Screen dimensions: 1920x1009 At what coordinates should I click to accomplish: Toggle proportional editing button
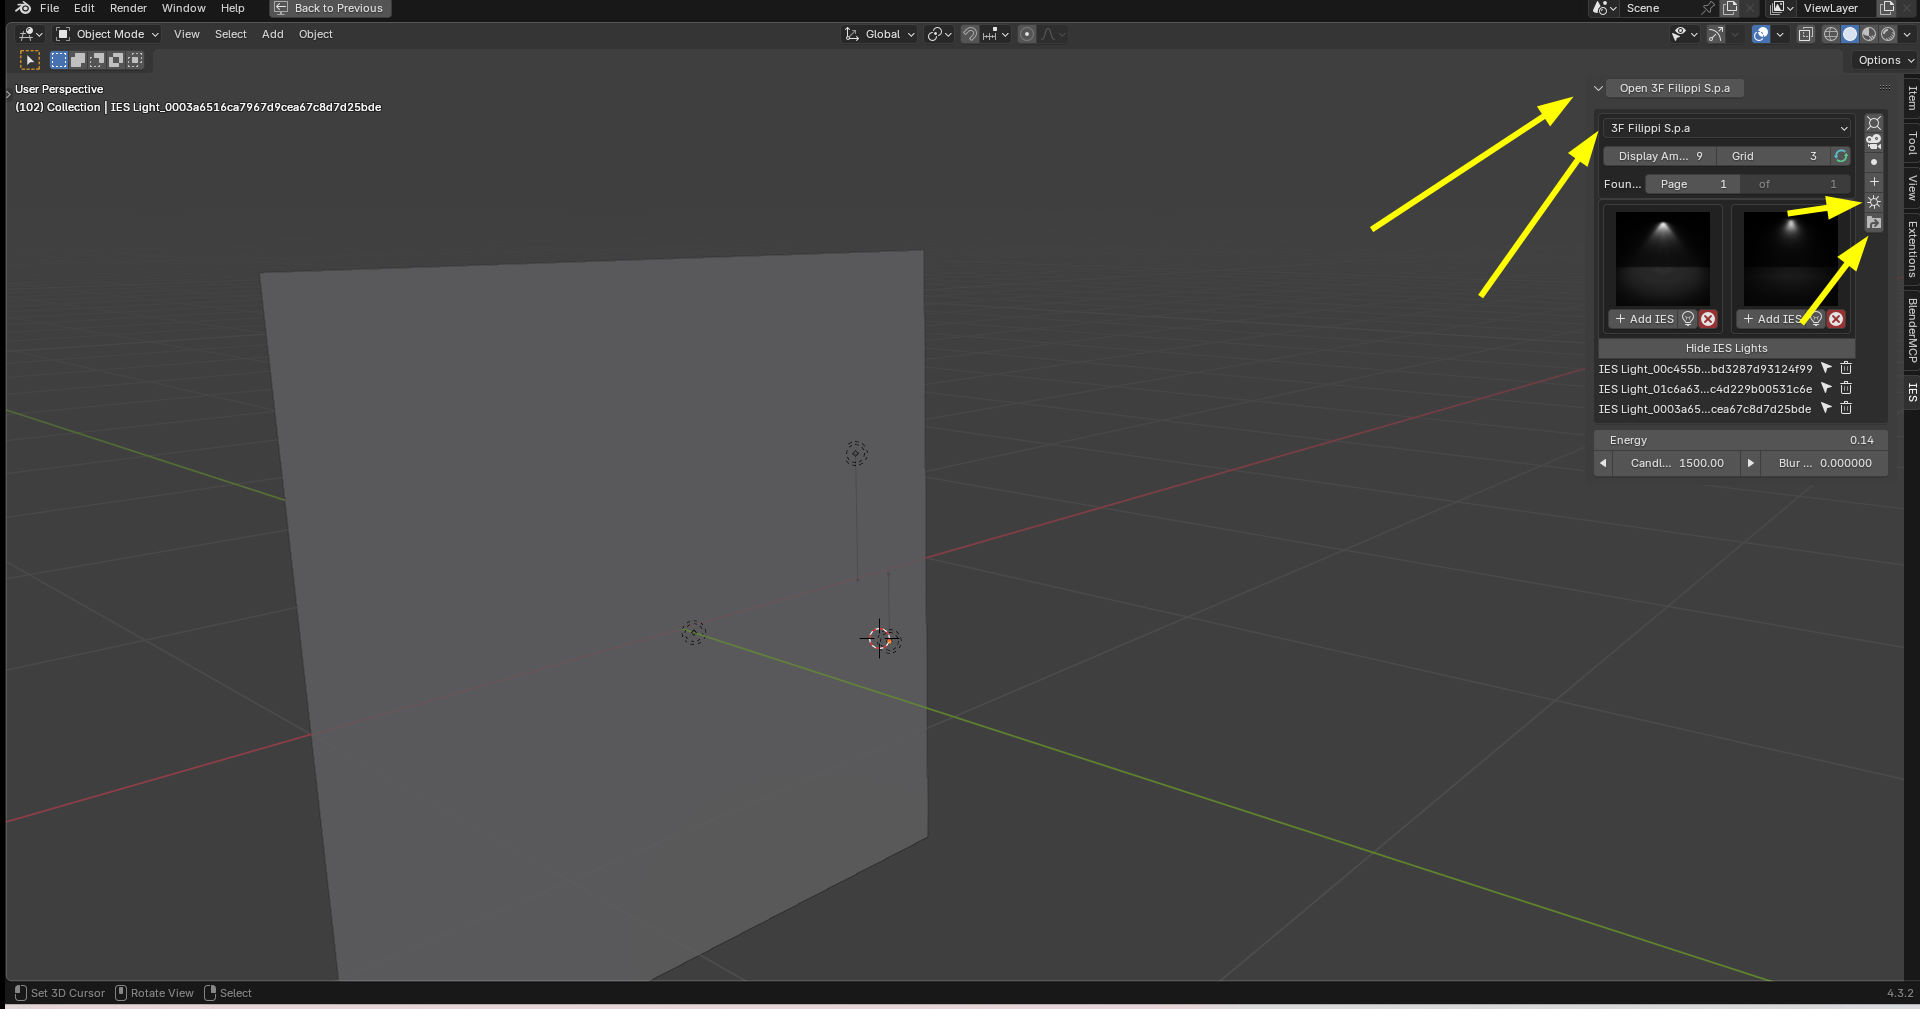click(x=1027, y=34)
